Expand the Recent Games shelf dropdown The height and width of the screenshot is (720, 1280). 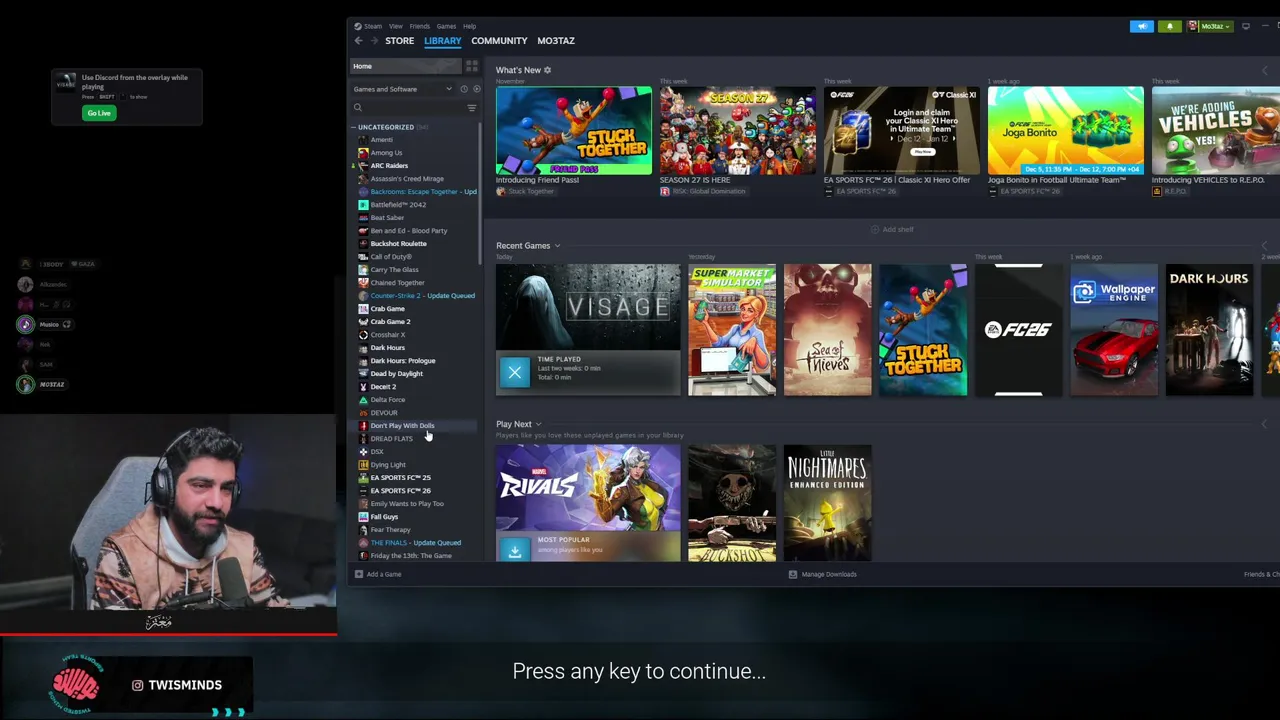click(x=557, y=246)
